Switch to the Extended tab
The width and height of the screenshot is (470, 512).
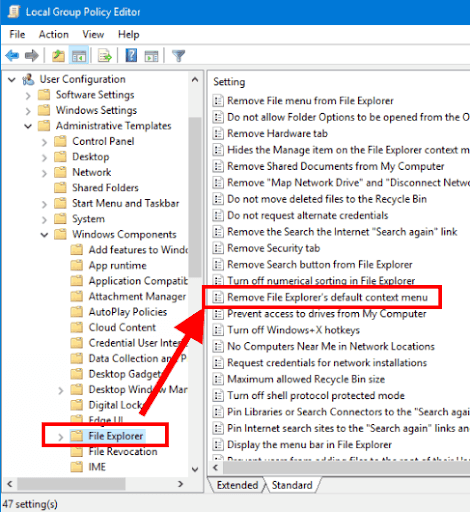tap(237, 485)
